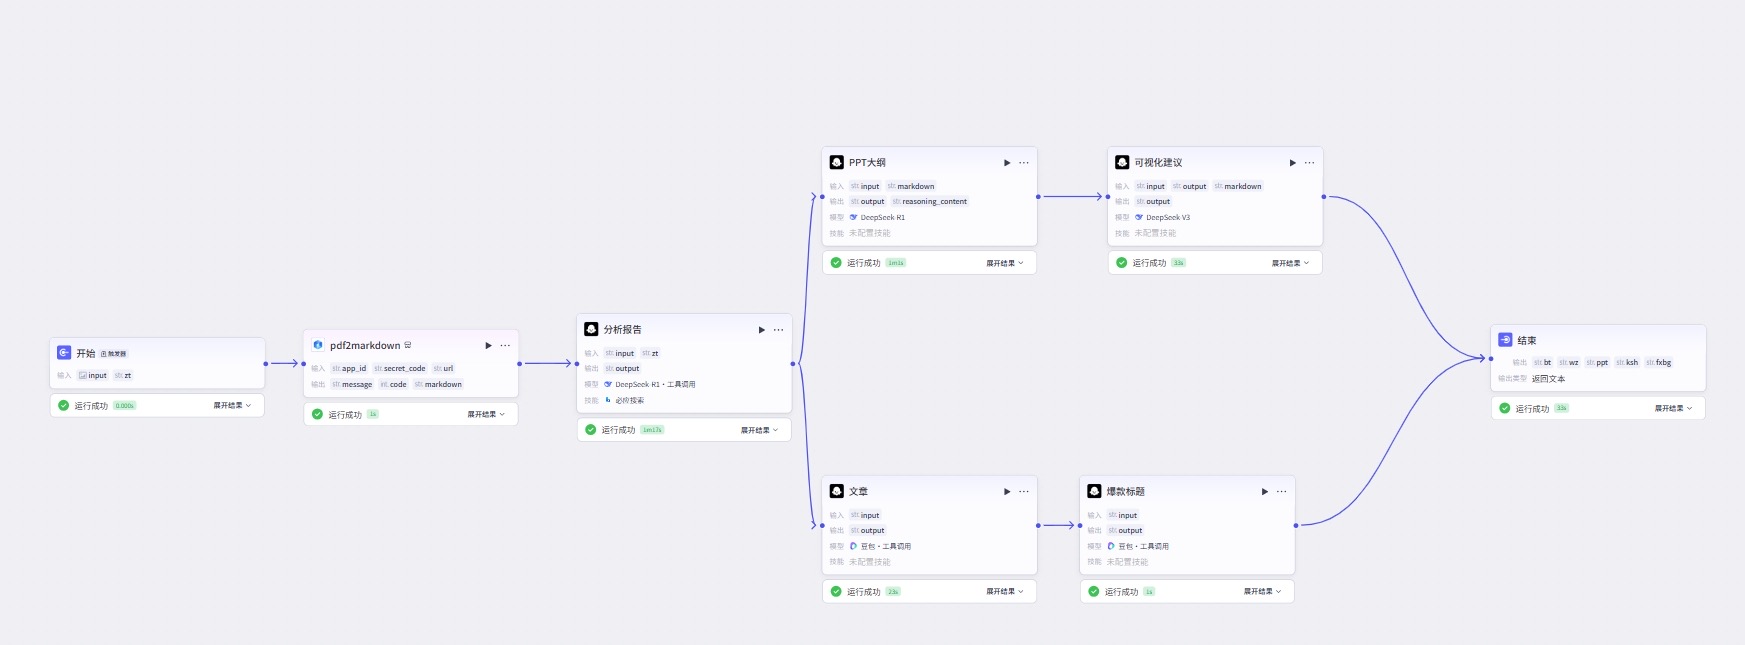The height and width of the screenshot is (645, 1745).
Task: Click the 开始 start node icon
Action: click(64, 353)
